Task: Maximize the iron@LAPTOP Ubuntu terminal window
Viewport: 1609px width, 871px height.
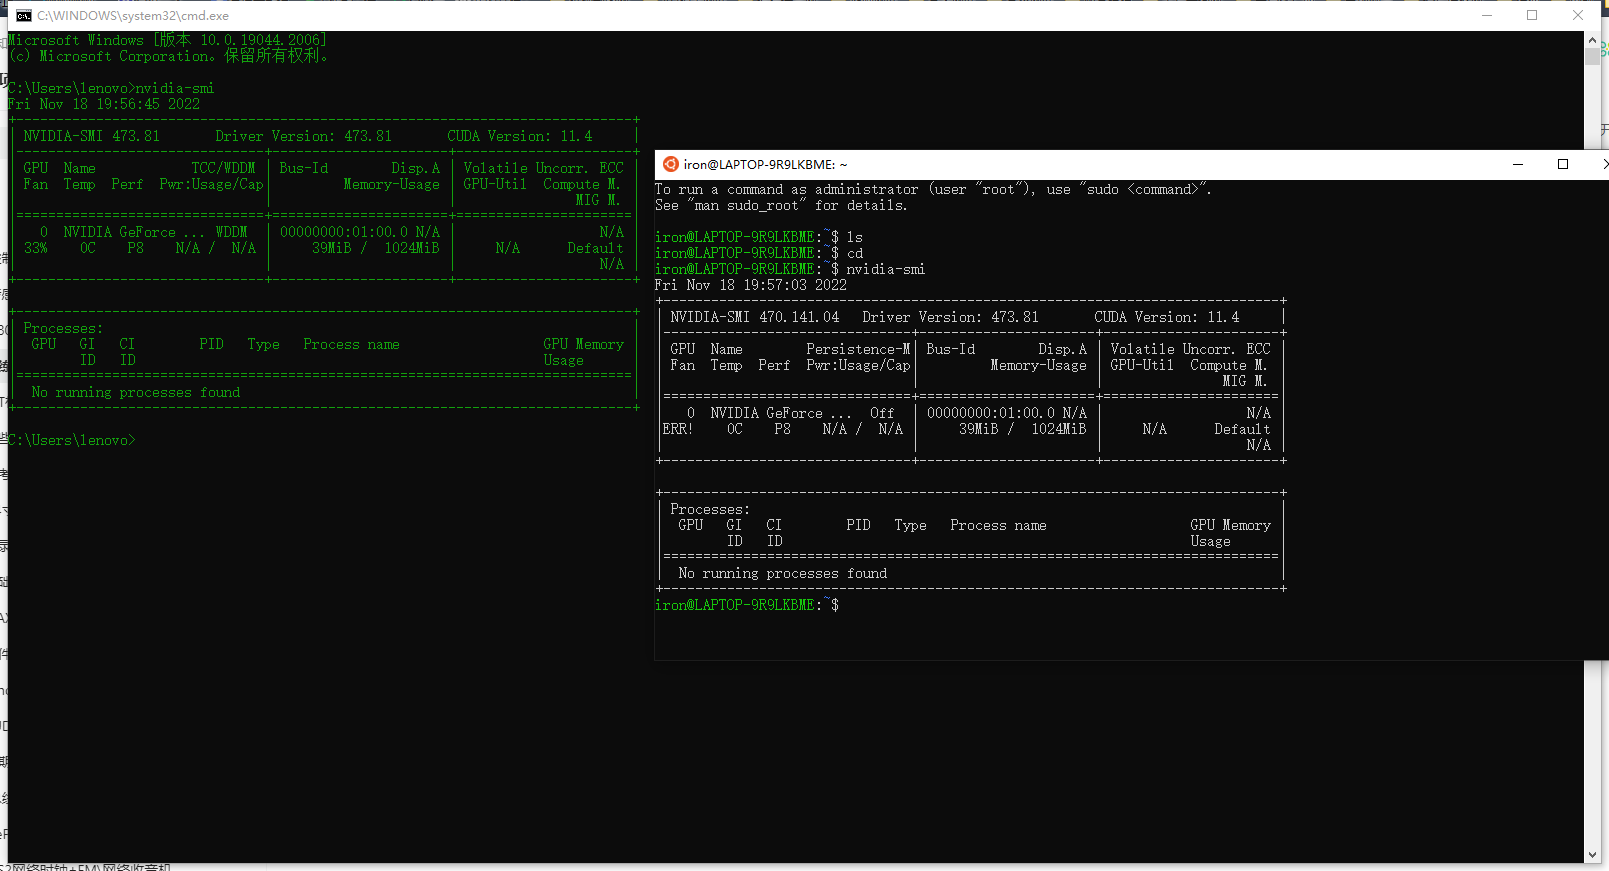Action: click(x=1563, y=164)
